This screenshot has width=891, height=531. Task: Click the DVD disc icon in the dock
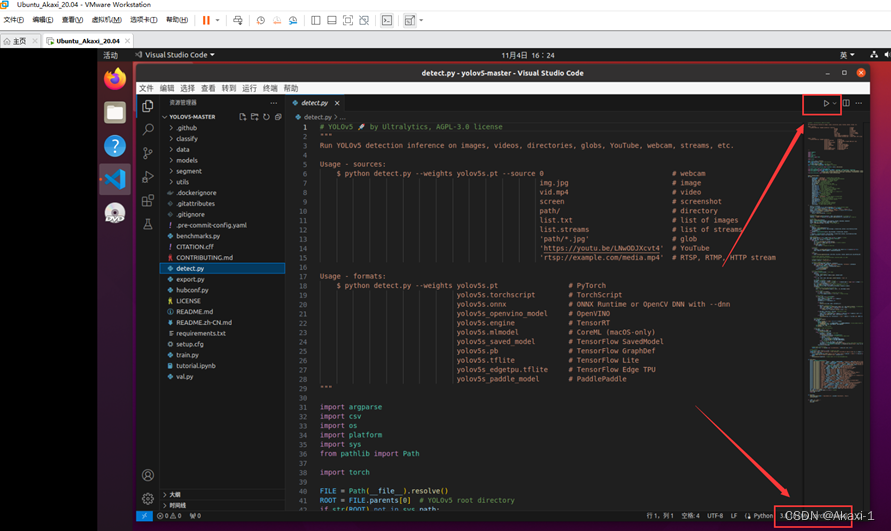coord(115,213)
